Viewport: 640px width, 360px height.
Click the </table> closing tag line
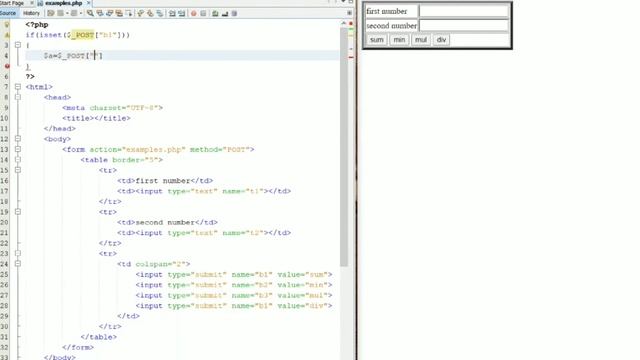click(99, 337)
